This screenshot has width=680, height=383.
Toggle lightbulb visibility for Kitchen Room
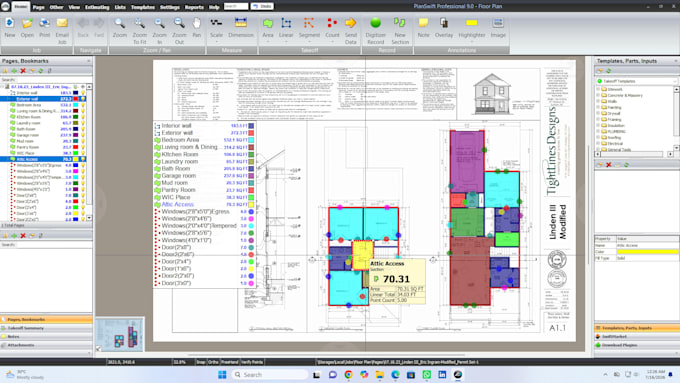(x=83, y=117)
